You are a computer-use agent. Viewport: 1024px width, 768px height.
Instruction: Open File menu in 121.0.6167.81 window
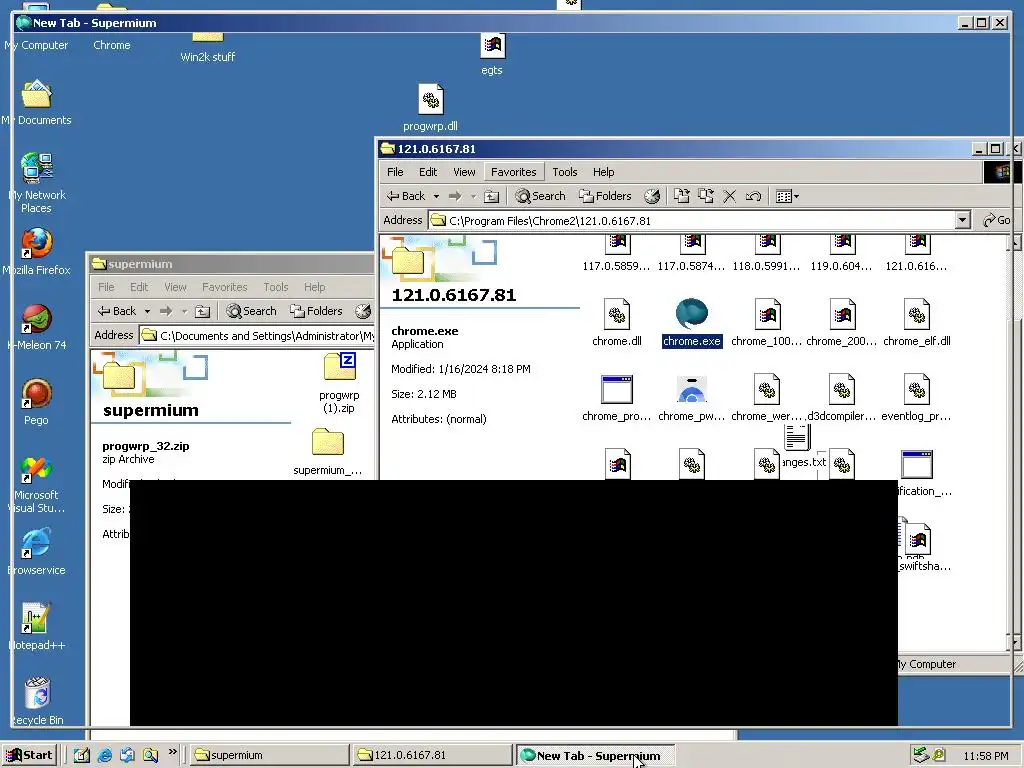click(395, 172)
